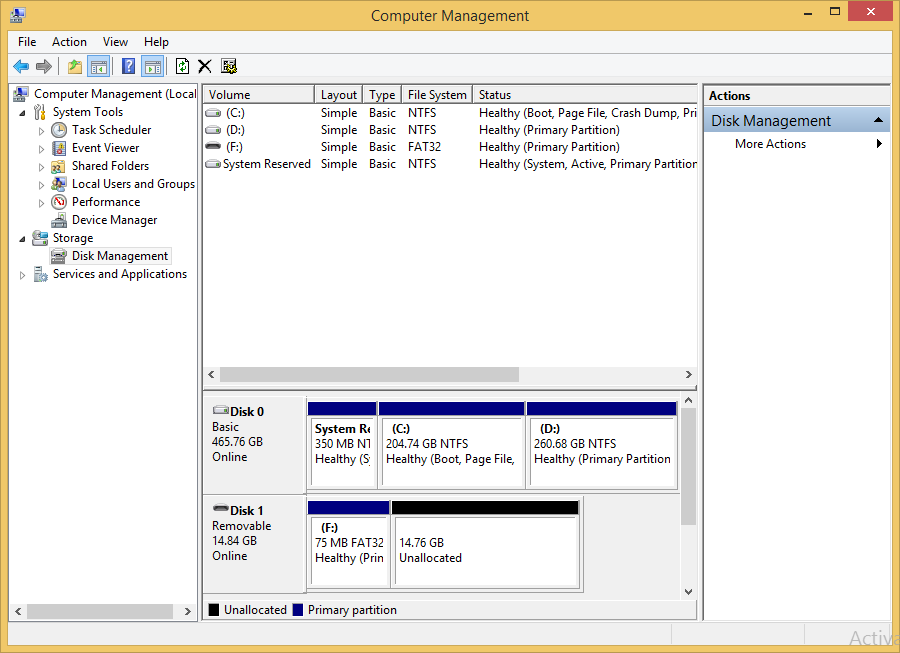The height and width of the screenshot is (653, 900).
Task: Open the Help menu
Action: (156, 42)
